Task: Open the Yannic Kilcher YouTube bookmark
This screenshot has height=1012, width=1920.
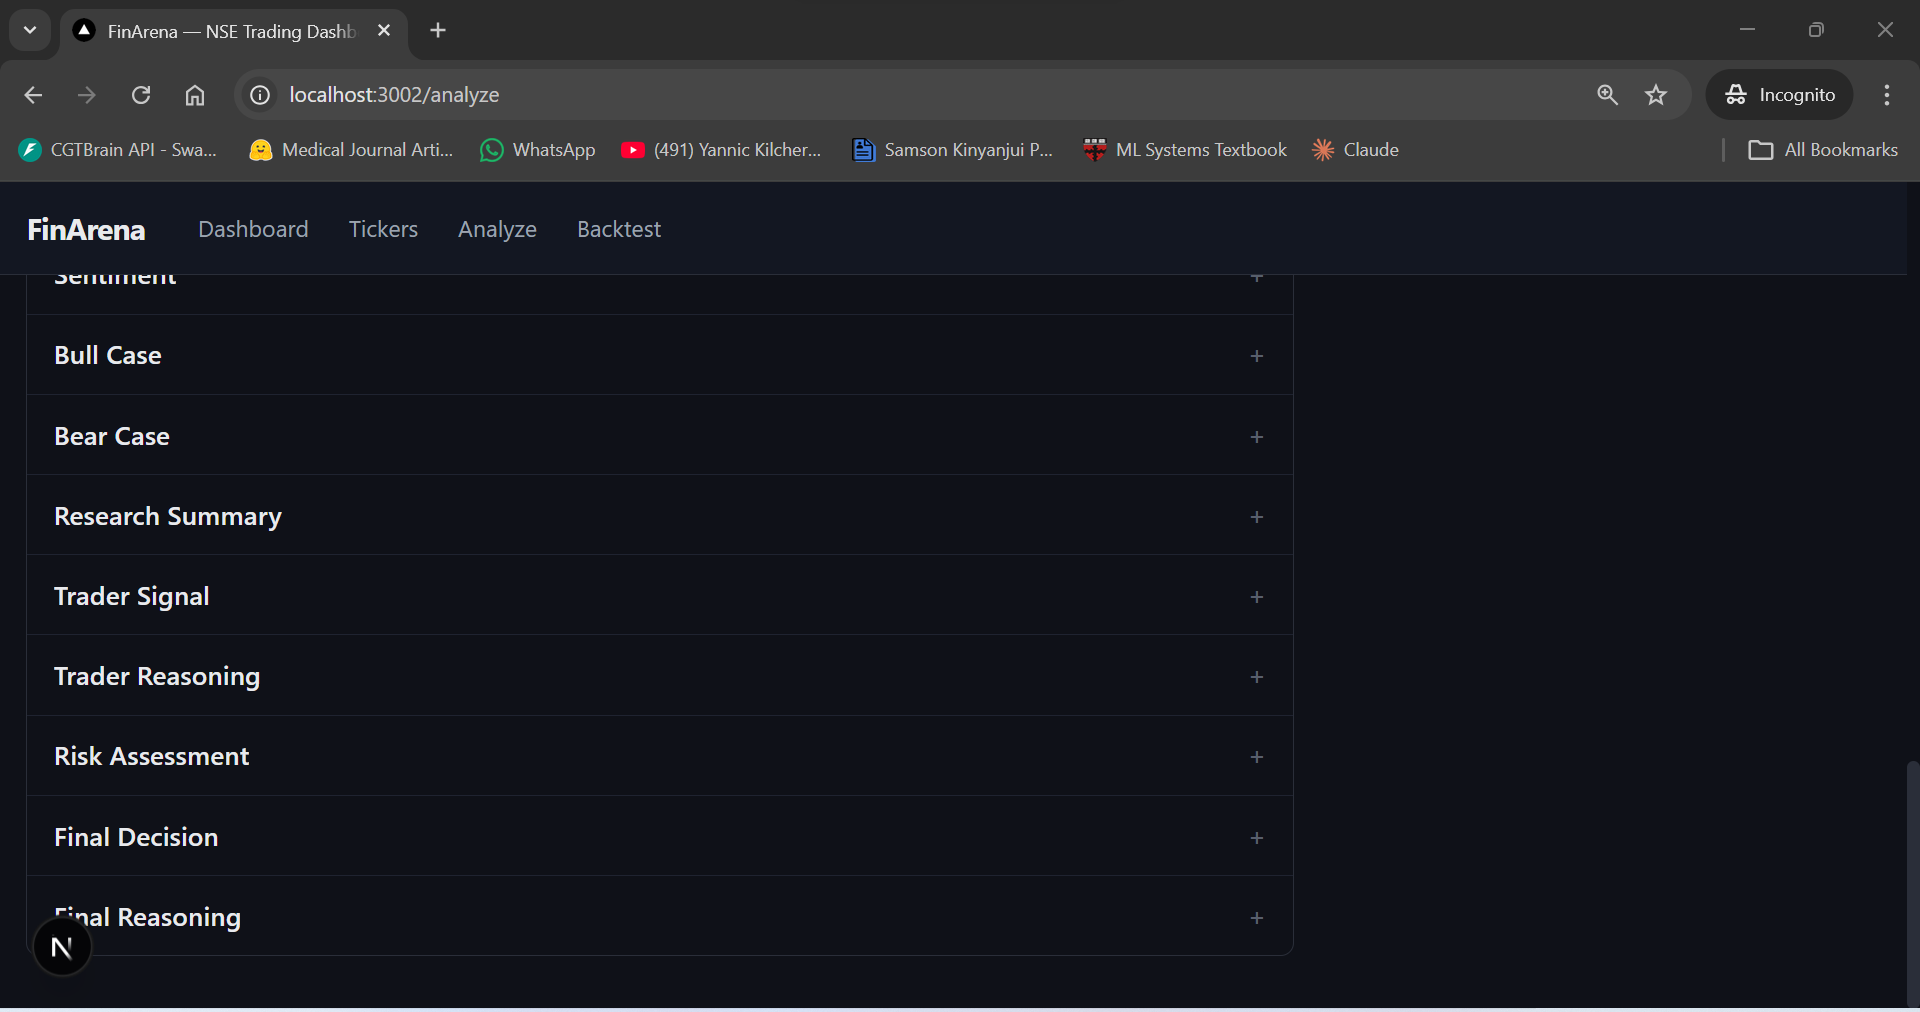Action: pyautogui.click(x=720, y=149)
